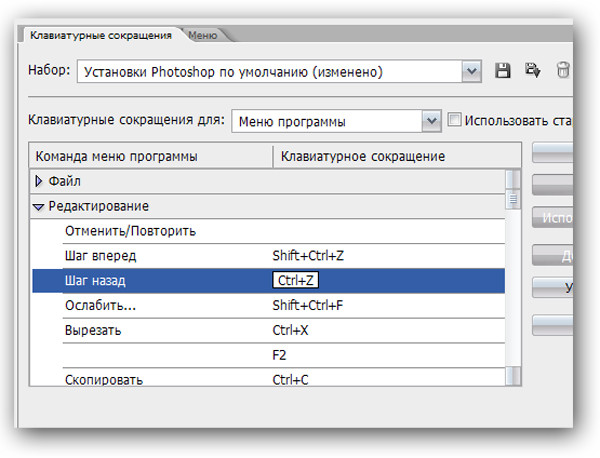600x458 pixels.
Task: Switch to the Меню tab
Action: point(203,35)
